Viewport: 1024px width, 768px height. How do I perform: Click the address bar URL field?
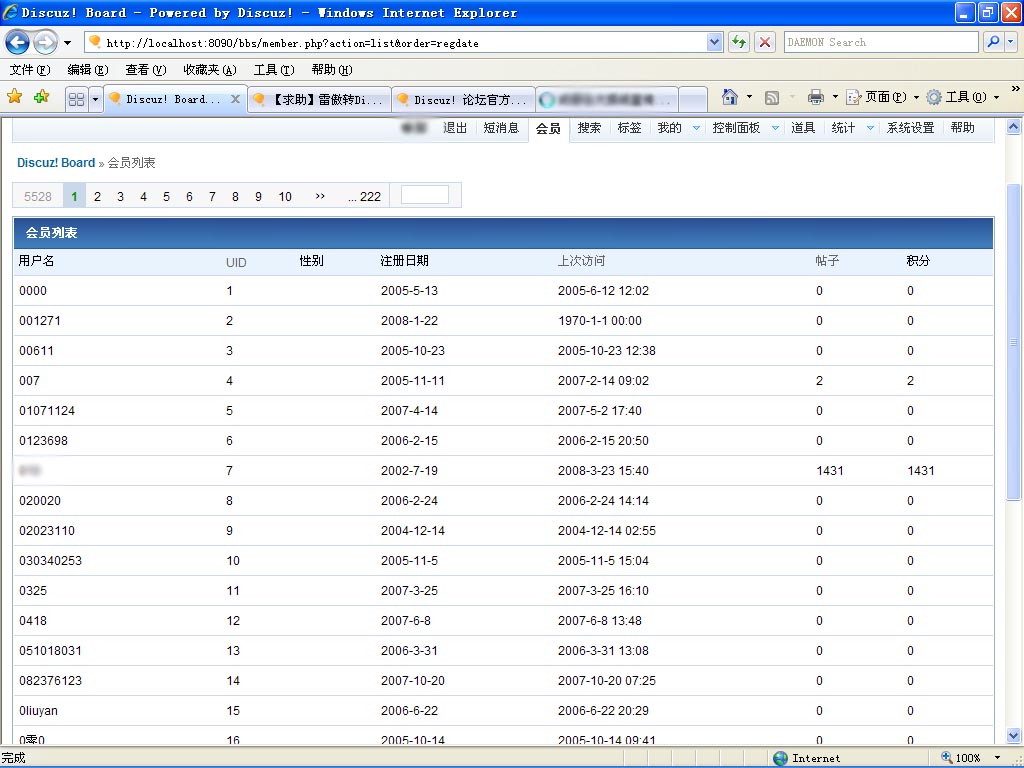405,42
